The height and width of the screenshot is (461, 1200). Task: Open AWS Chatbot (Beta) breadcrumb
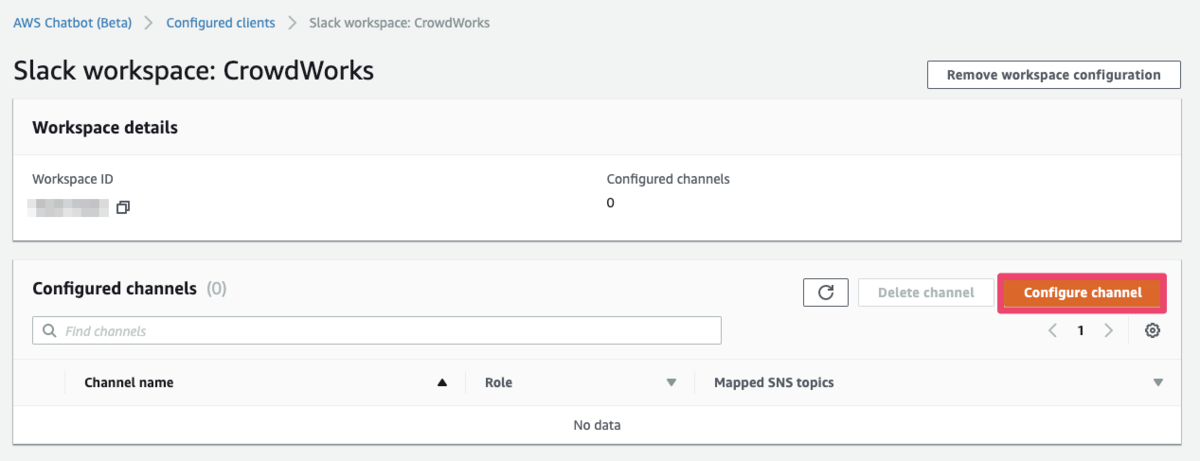tap(72, 22)
